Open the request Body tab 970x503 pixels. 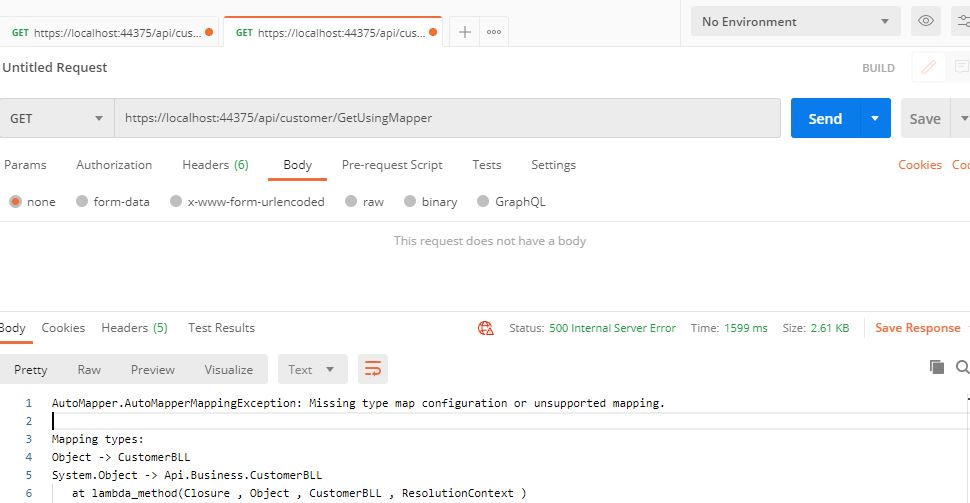pyautogui.click(x=298, y=165)
